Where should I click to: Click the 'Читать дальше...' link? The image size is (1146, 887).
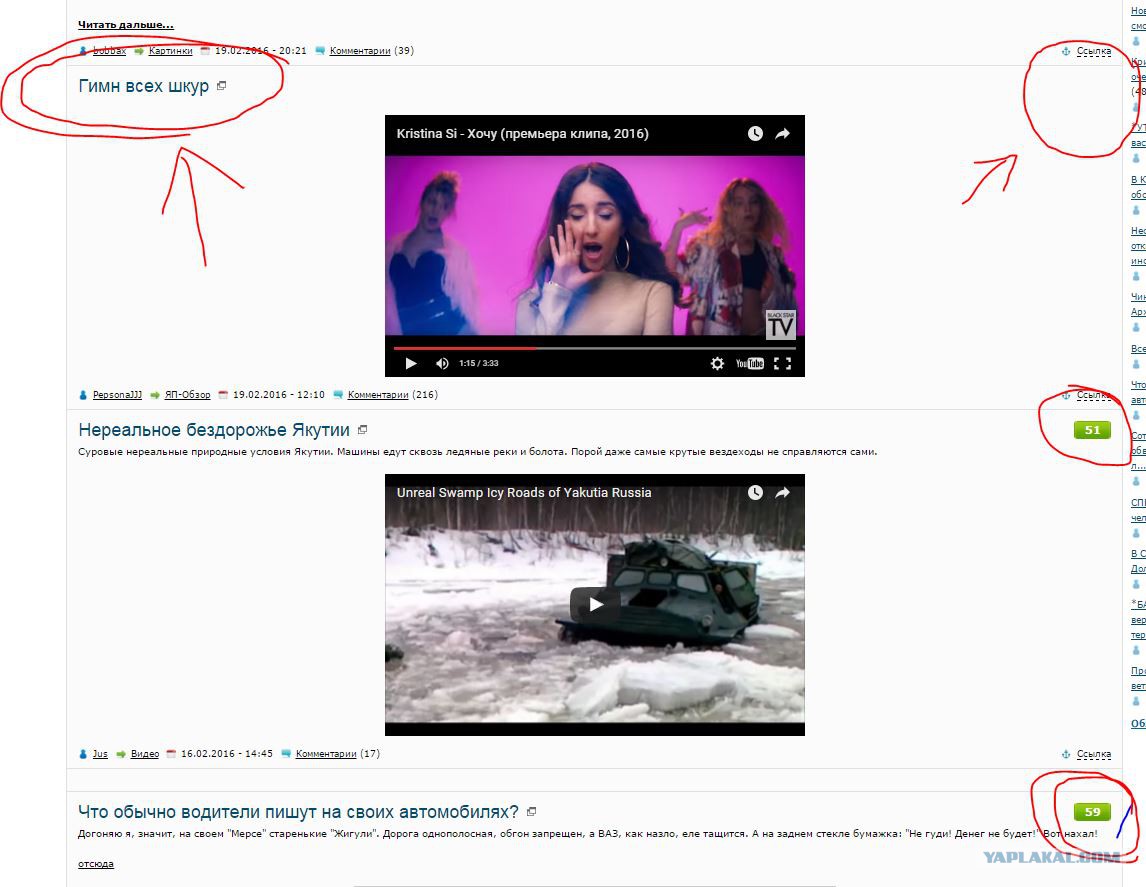[x=126, y=25]
